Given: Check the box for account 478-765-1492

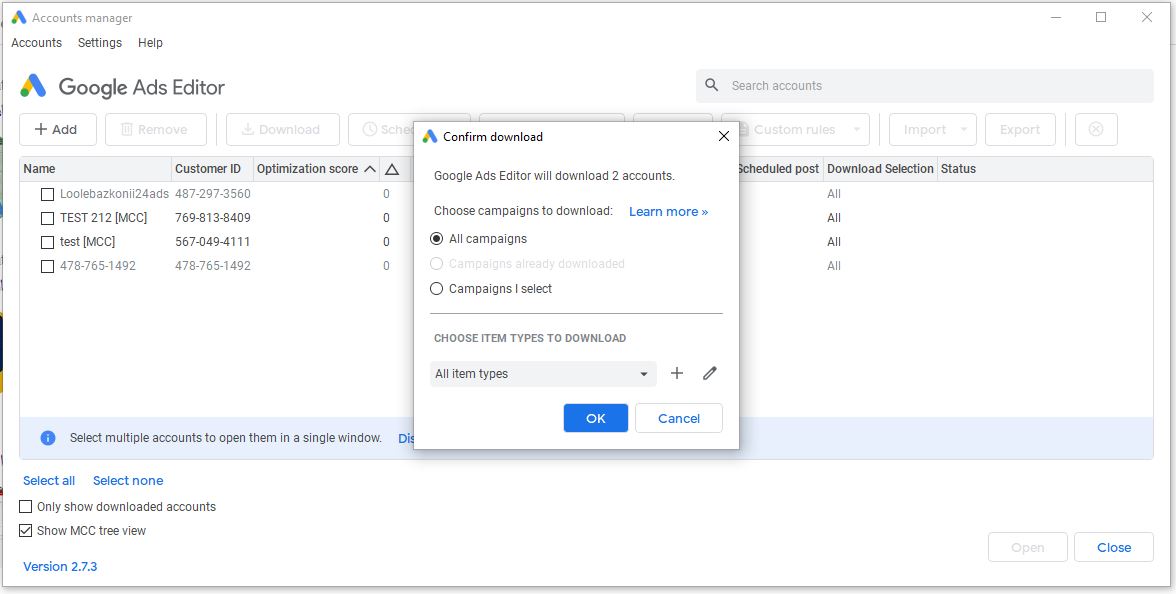Looking at the screenshot, I should (47, 266).
